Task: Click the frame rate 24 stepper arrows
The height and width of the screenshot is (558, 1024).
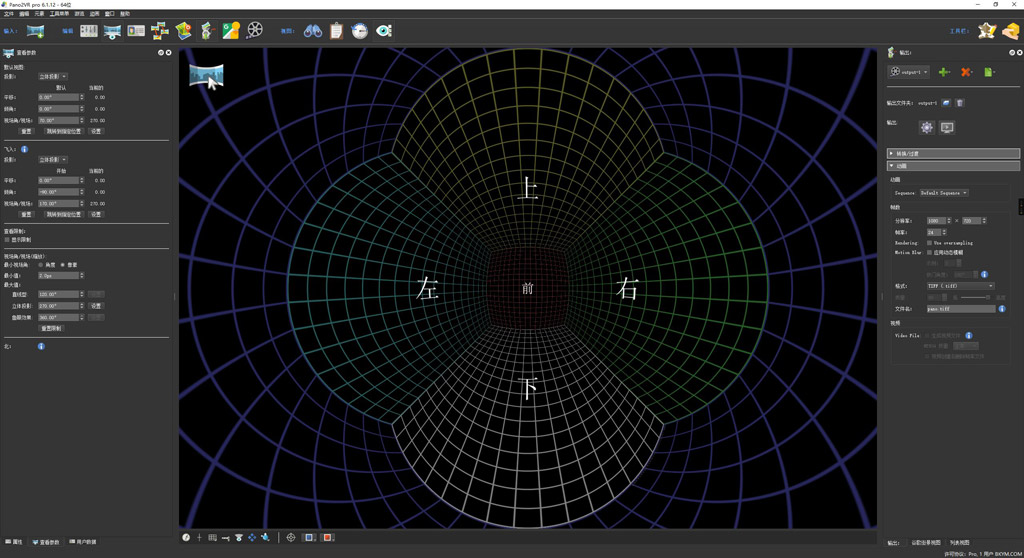Action: (x=944, y=232)
